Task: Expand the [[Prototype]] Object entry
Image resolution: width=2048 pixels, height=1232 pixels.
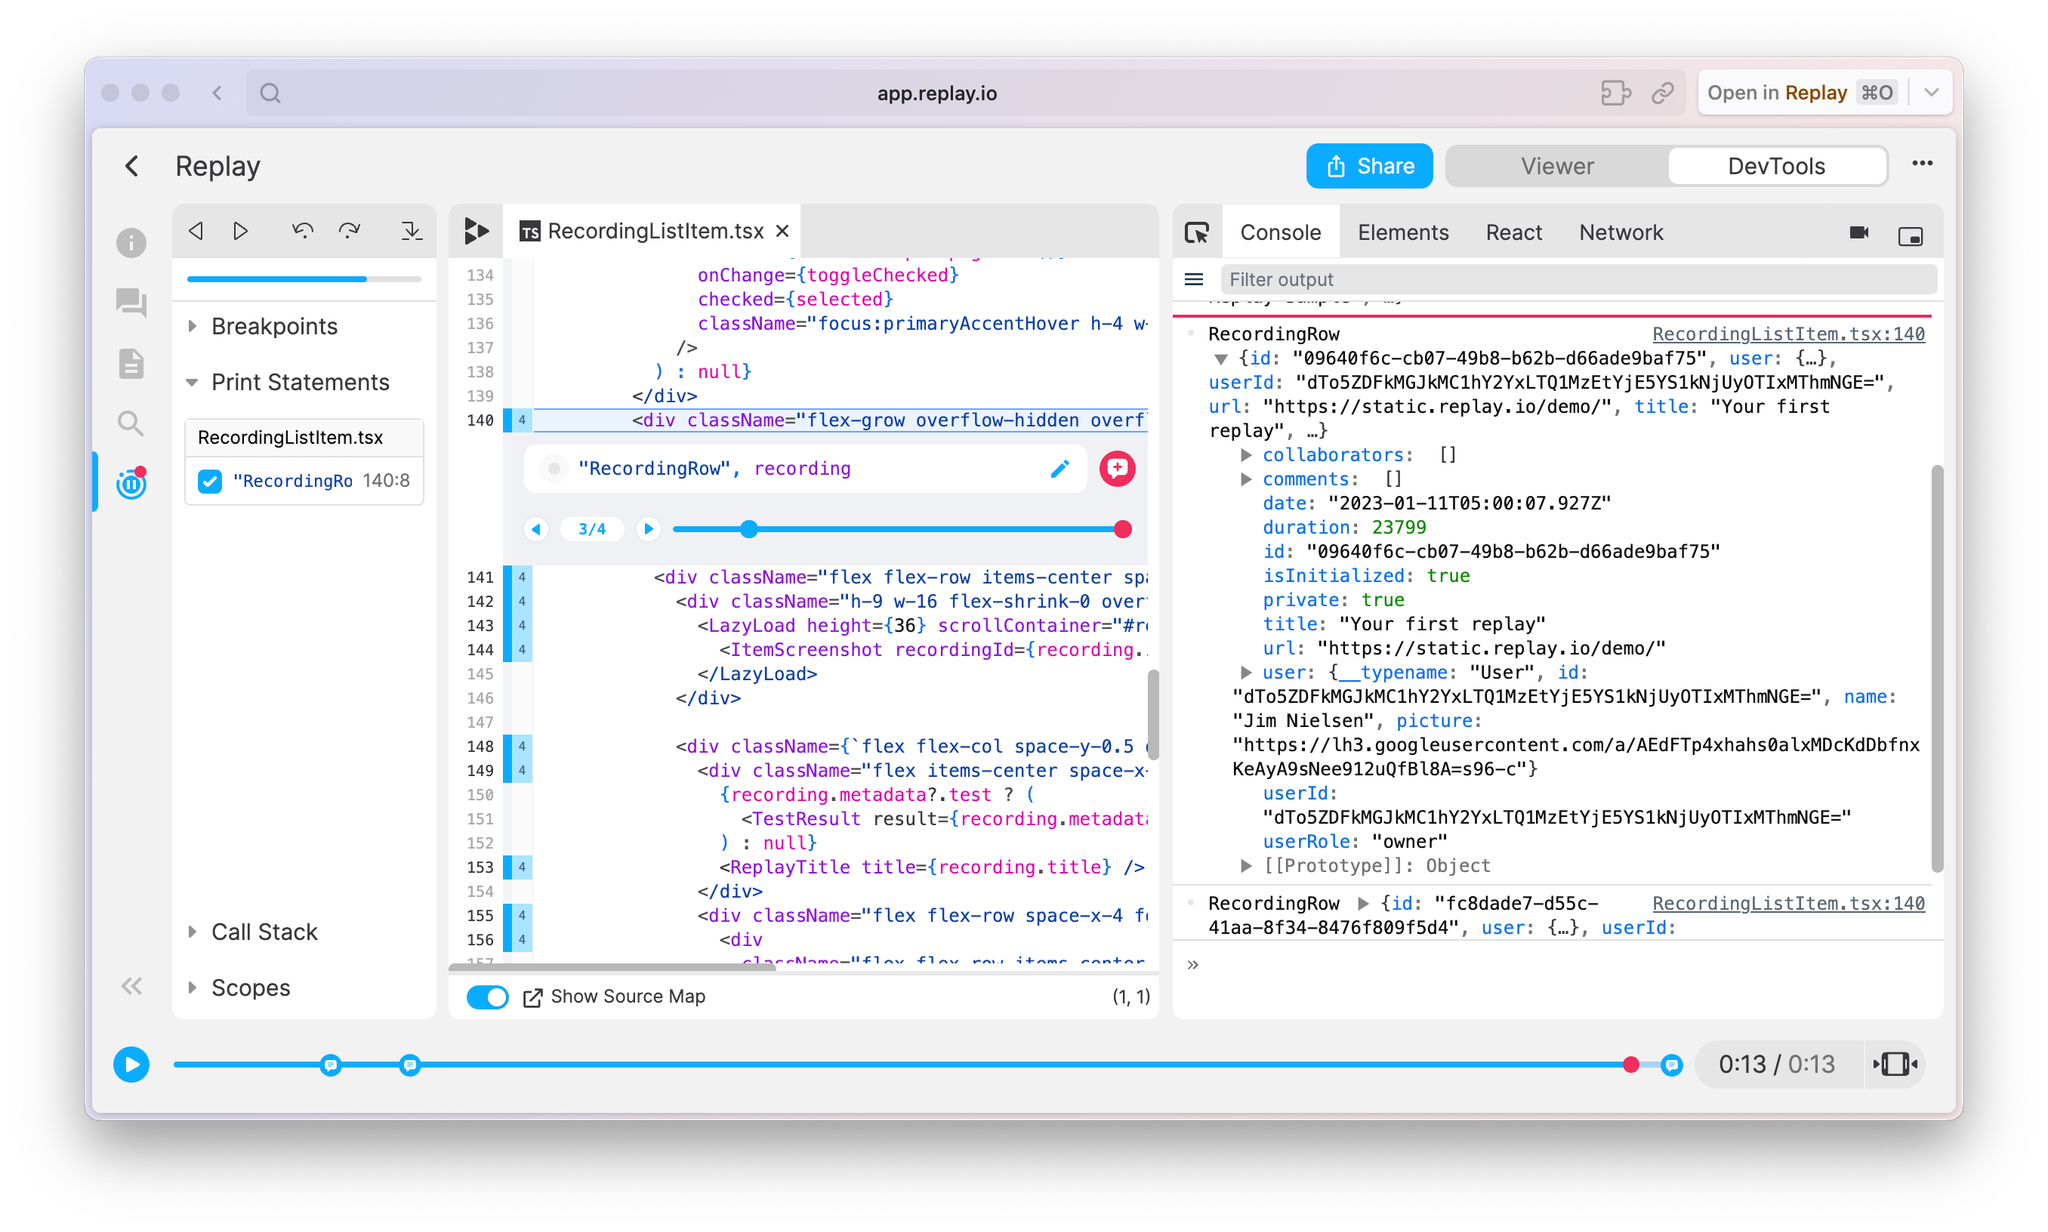Action: tap(1246, 865)
